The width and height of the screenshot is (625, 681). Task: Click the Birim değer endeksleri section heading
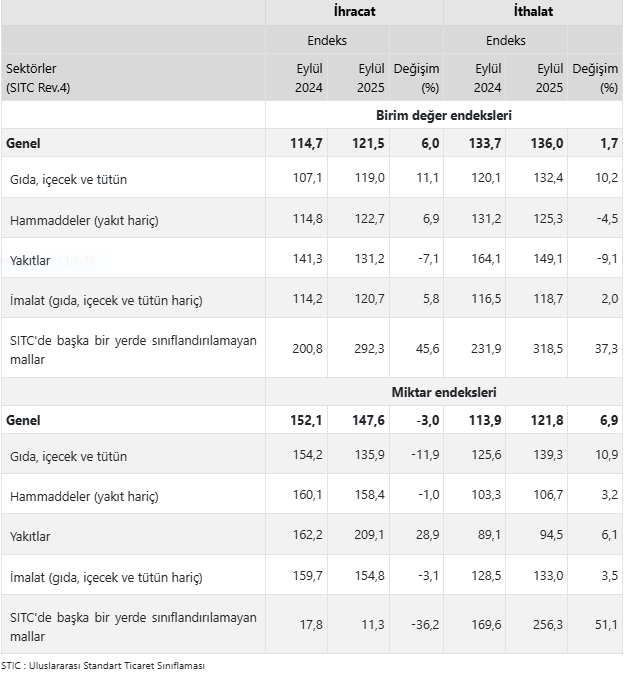(x=444, y=115)
